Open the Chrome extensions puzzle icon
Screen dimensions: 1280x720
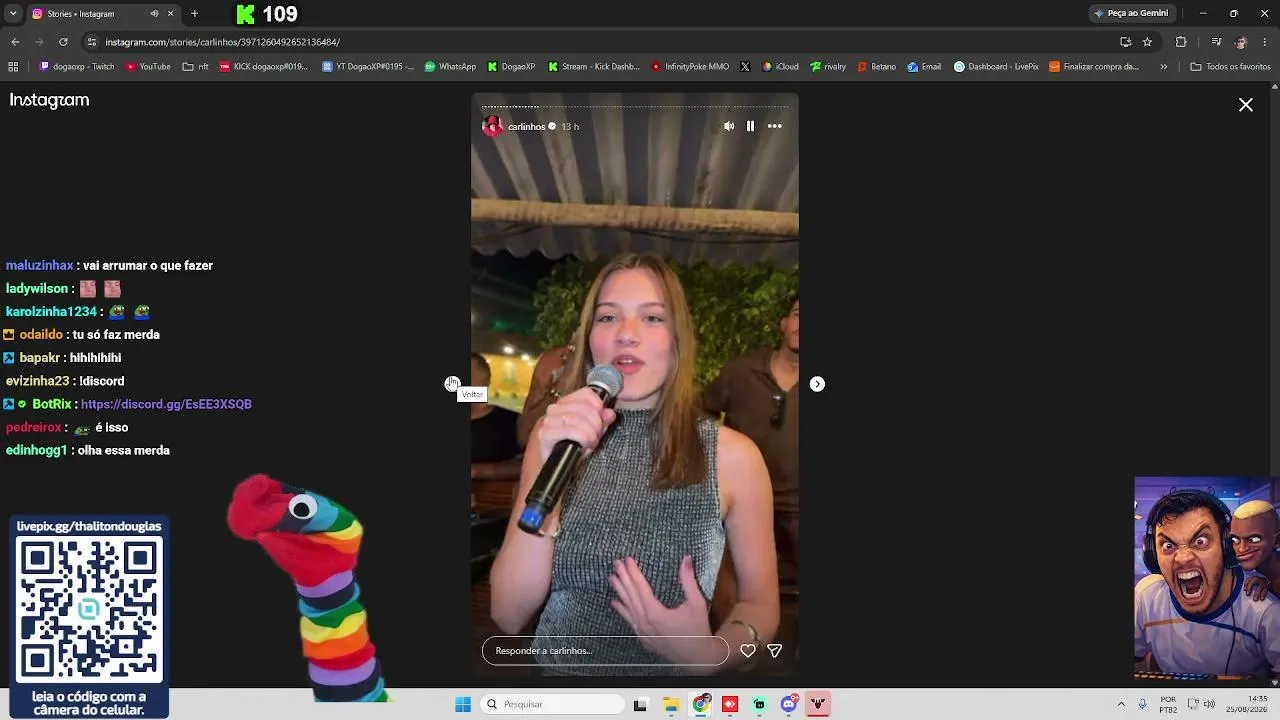(x=1181, y=42)
